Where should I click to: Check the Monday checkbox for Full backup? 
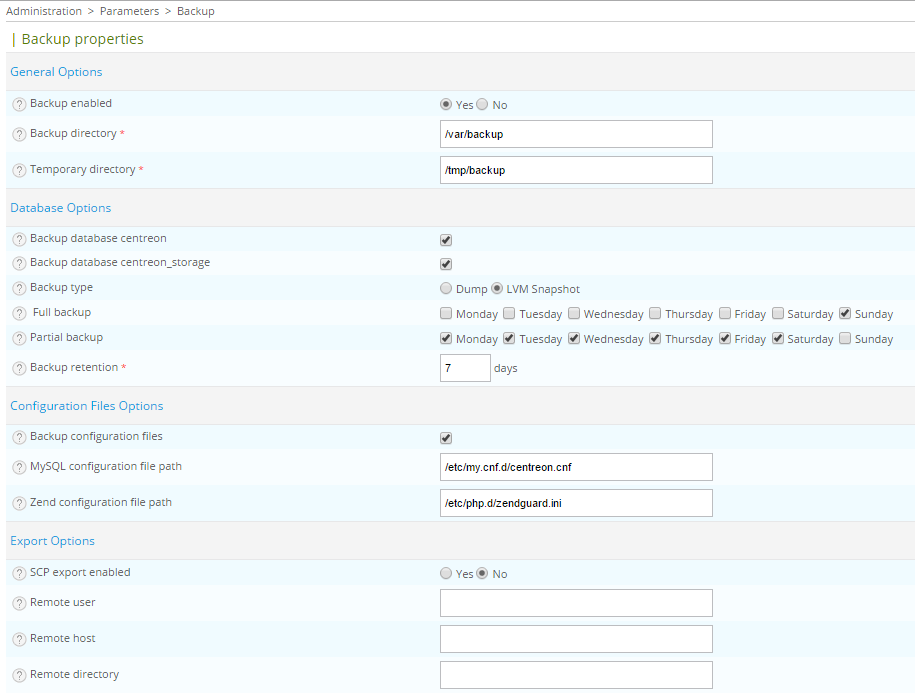[445, 312]
